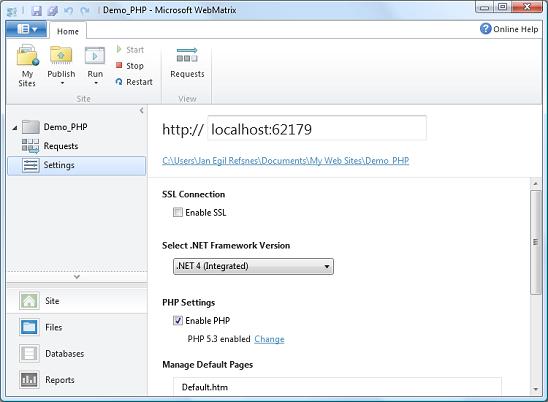Restart the web site
The height and width of the screenshot is (402, 548).
134,82
